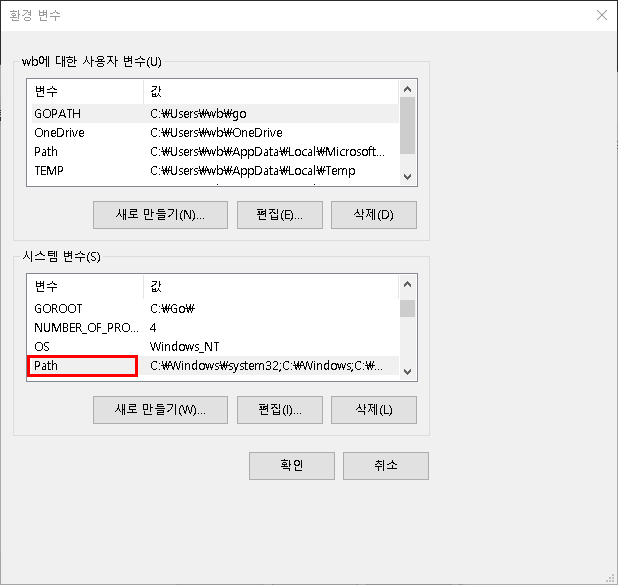618x585 pixels.
Task: Click the 변수 column header in system list
Action: coord(85,287)
